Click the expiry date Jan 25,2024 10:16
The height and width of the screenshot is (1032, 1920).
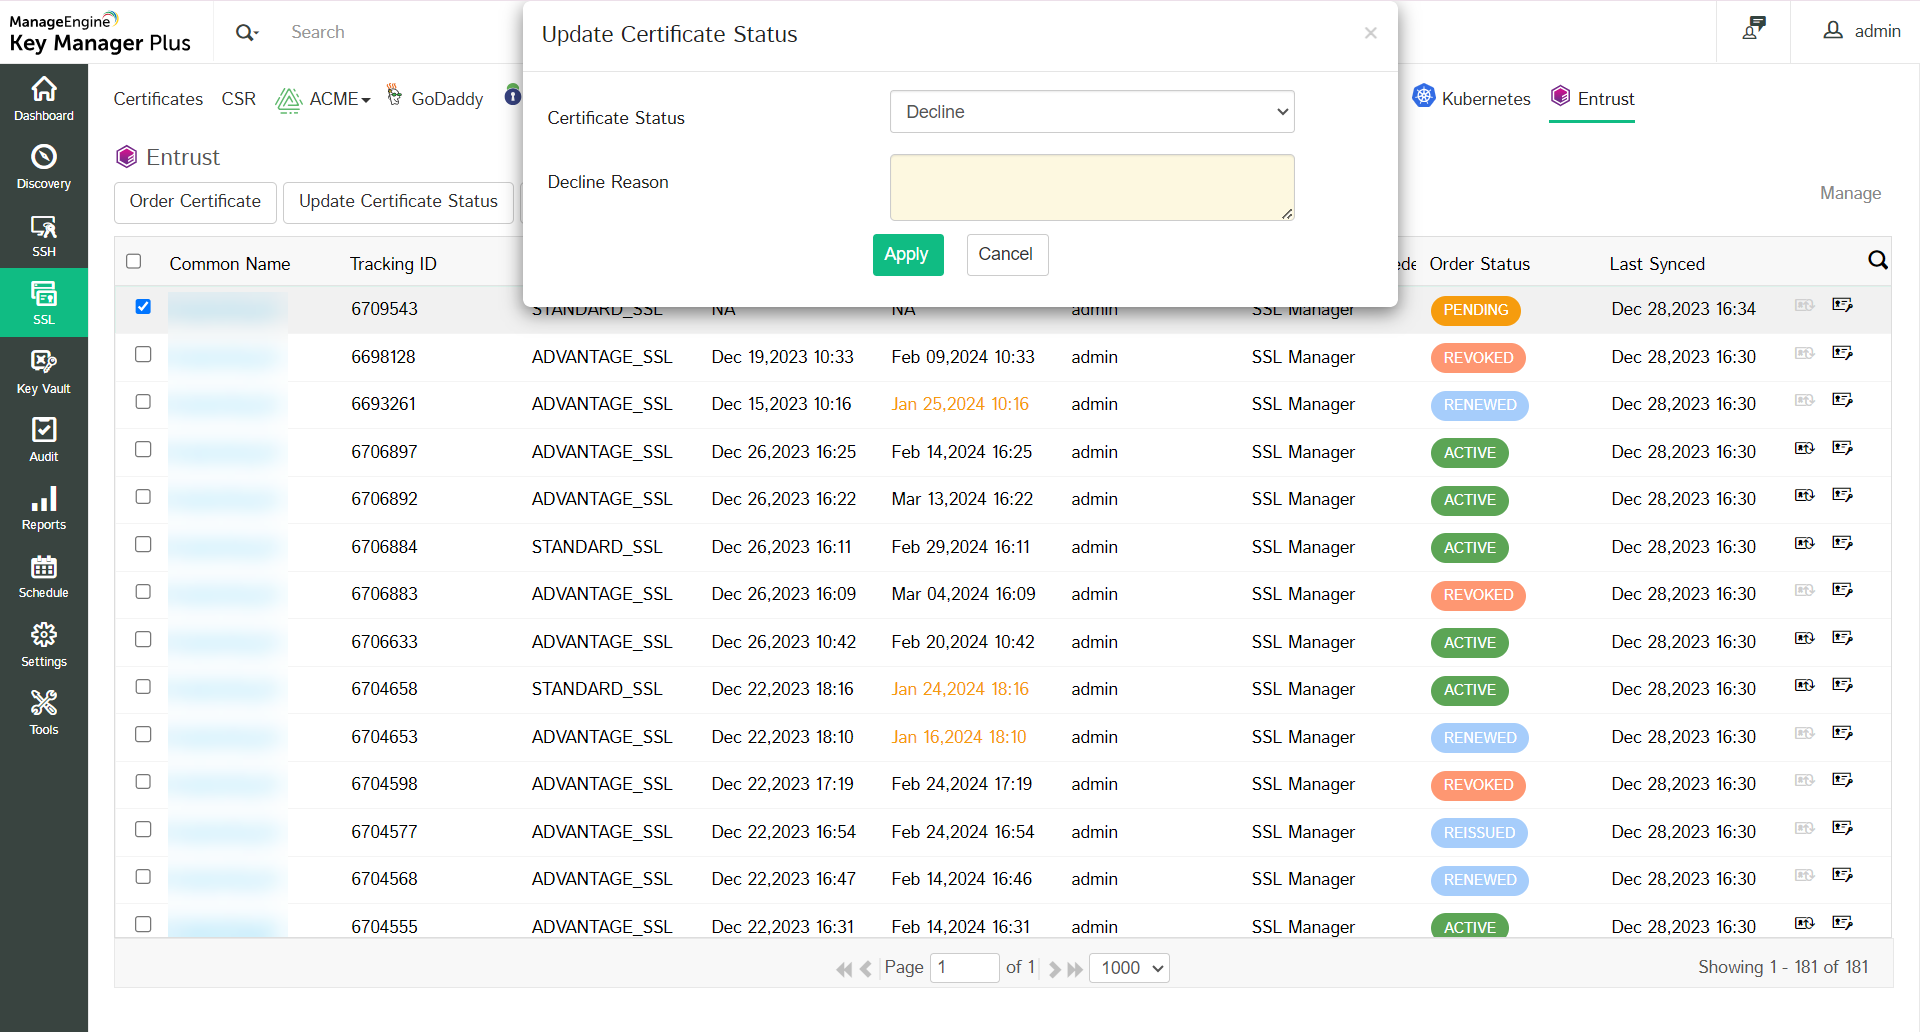click(960, 404)
